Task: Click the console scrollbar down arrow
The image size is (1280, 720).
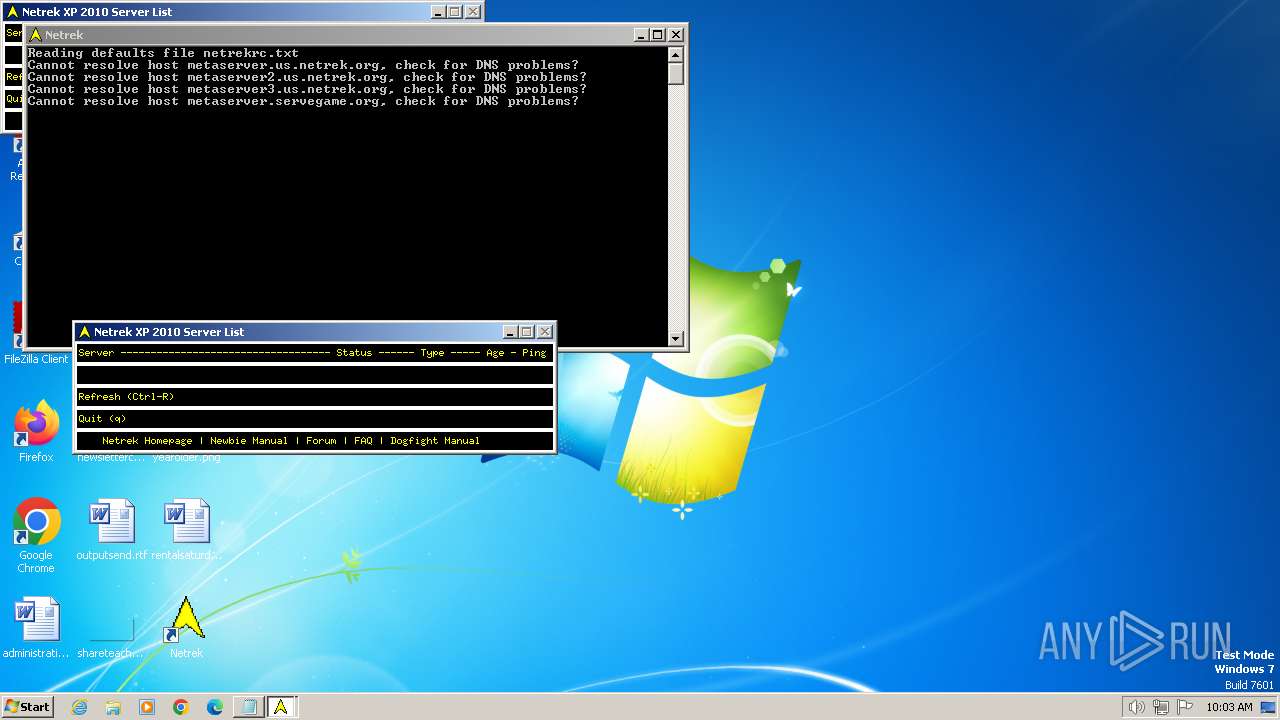Action: click(x=676, y=339)
